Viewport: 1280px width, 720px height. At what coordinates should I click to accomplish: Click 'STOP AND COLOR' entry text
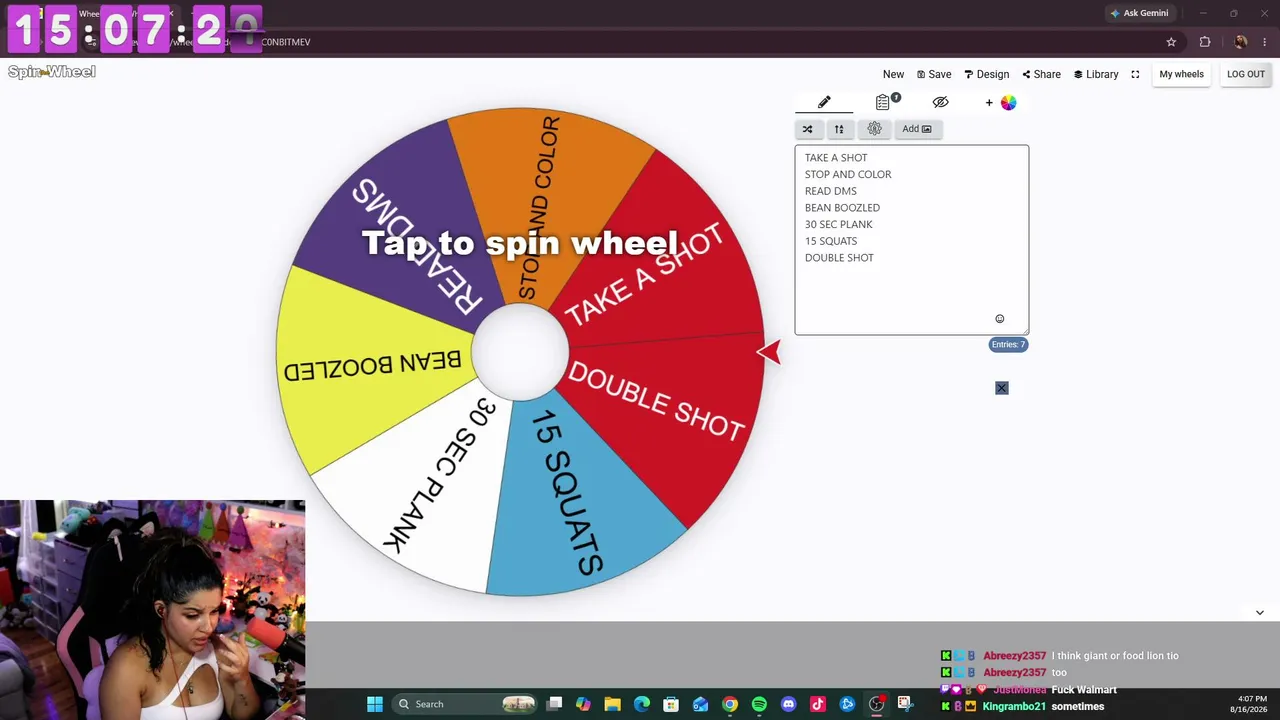848,174
